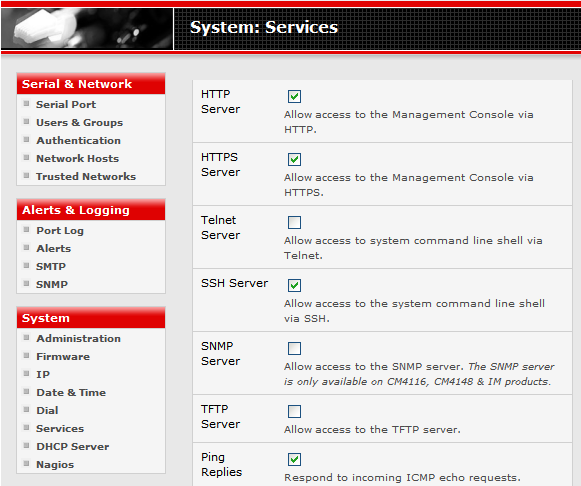Enable the SNMP Server checkbox
The image size is (581, 486).
pyautogui.click(x=294, y=348)
